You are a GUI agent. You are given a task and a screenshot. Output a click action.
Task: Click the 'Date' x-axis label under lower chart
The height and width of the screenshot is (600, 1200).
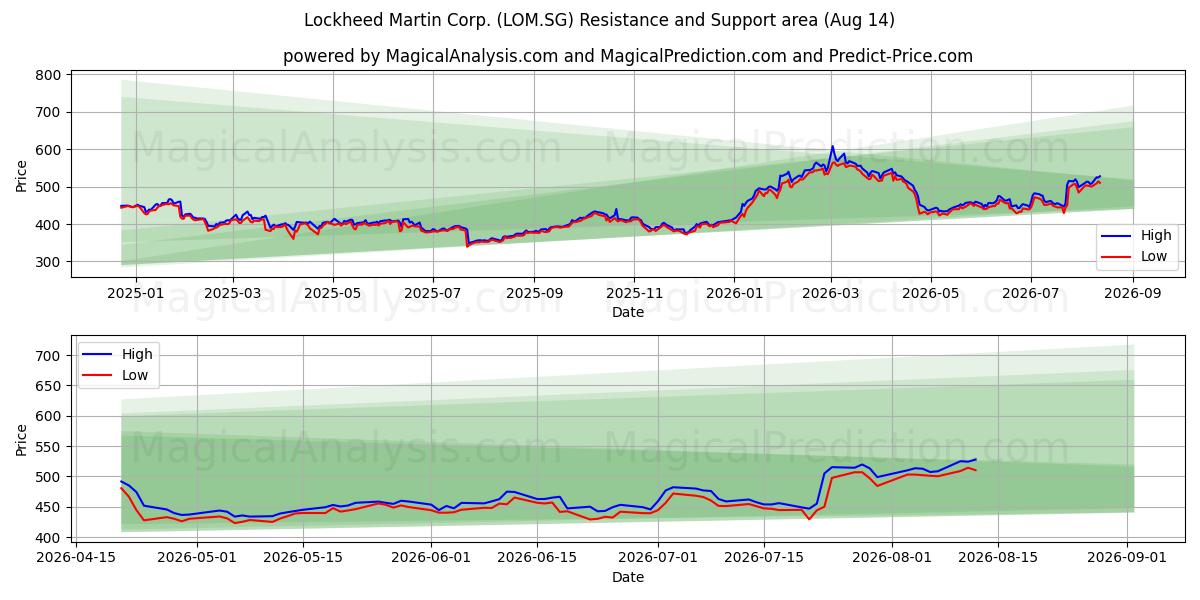(x=628, y=577)
